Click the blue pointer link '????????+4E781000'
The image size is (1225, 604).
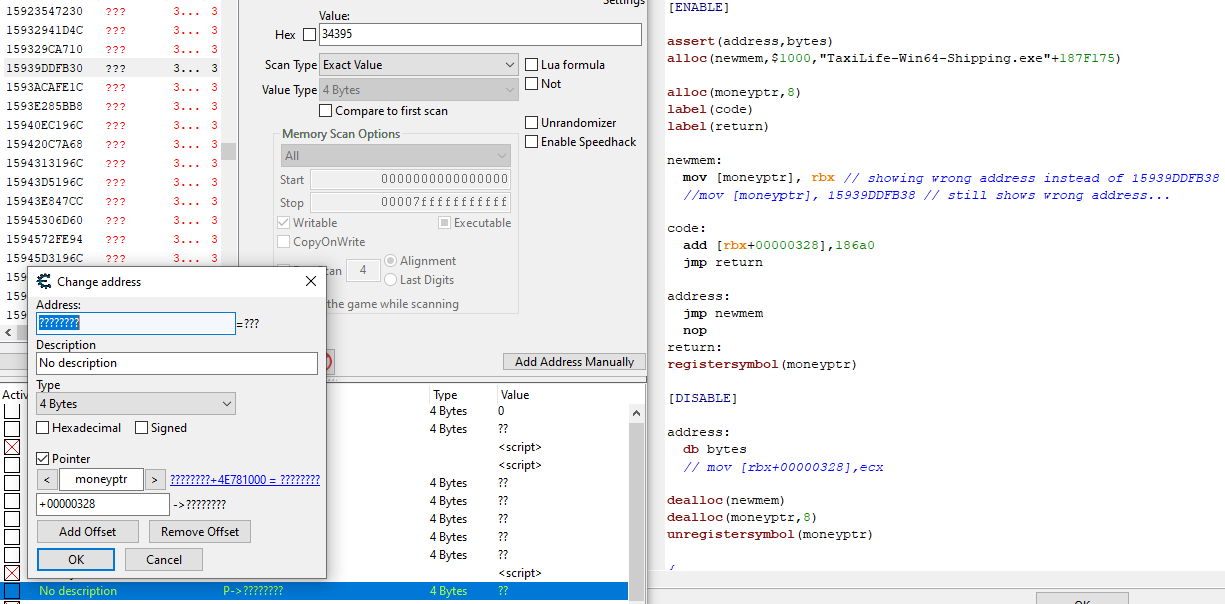[x=245, y=480]
